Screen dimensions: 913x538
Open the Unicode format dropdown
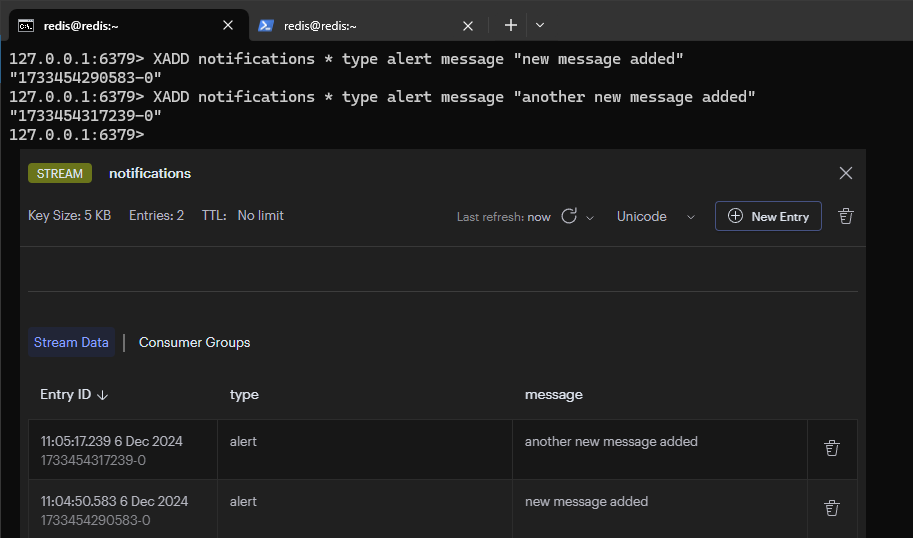(655, 216)
